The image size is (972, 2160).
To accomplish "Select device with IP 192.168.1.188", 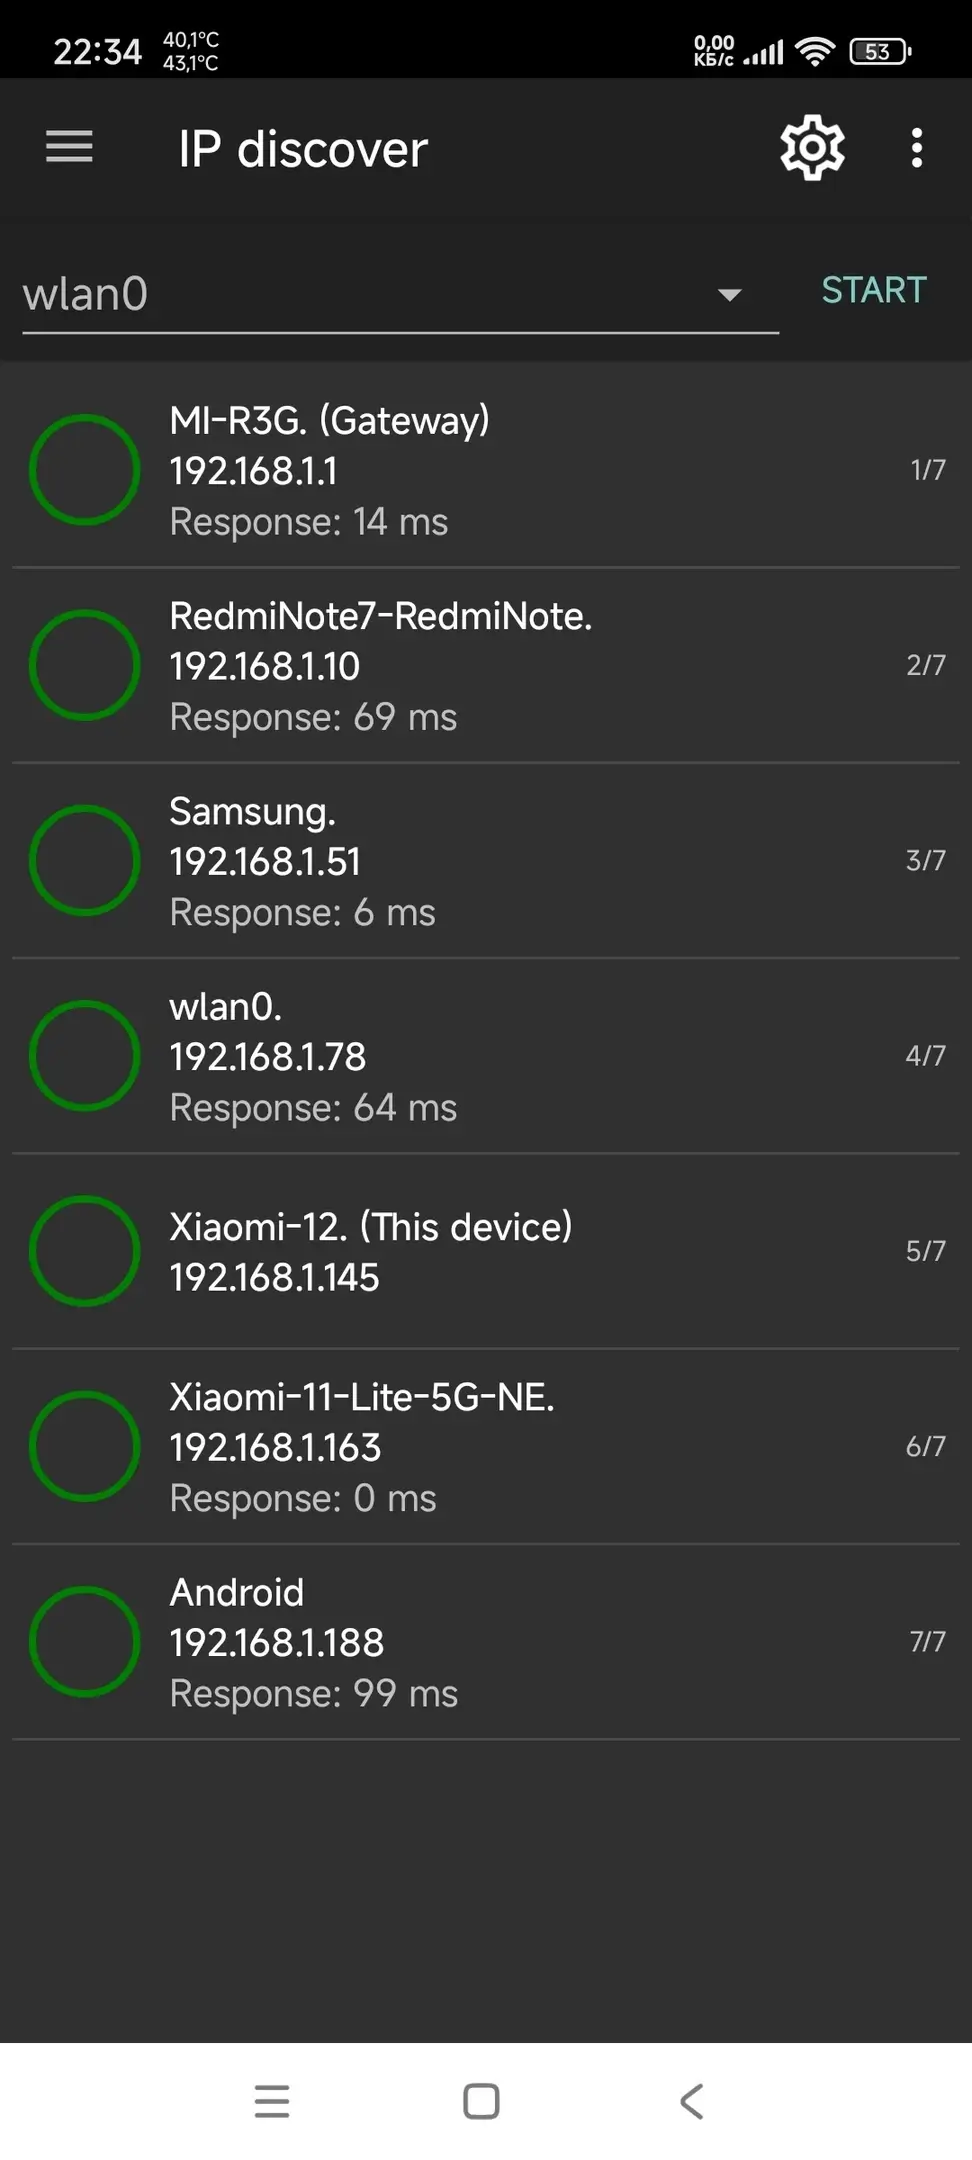I will click(486, 1642).
